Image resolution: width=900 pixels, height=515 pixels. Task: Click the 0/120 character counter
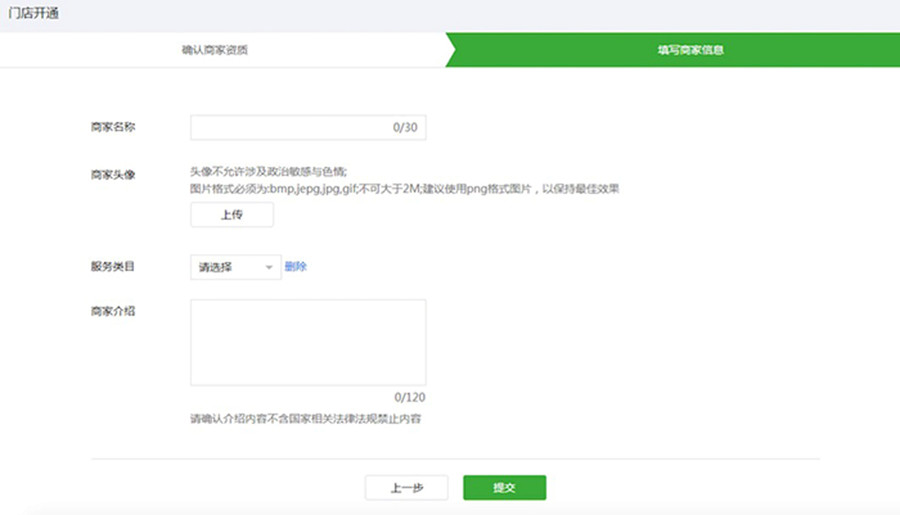coord(410,397)
